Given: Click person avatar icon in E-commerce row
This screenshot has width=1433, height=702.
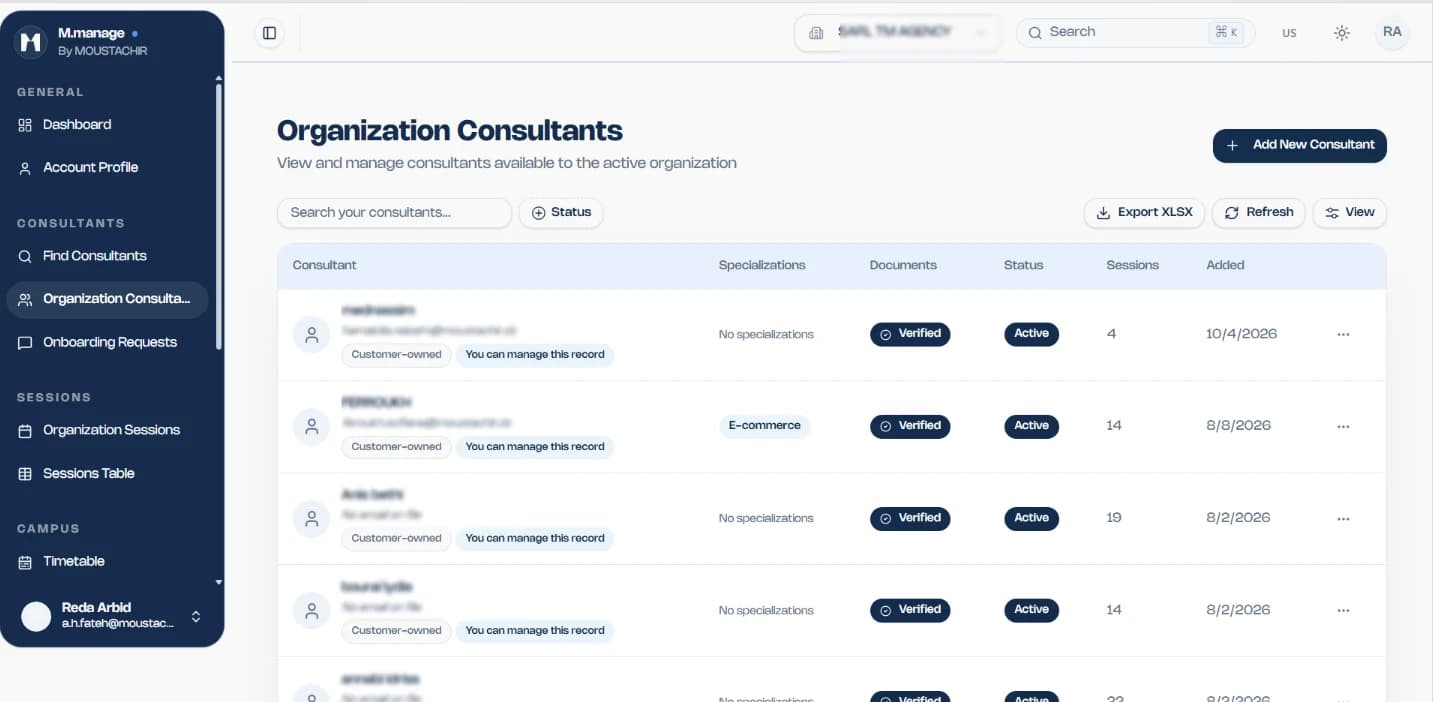Looking at the screenshot, I should point(311,427).
